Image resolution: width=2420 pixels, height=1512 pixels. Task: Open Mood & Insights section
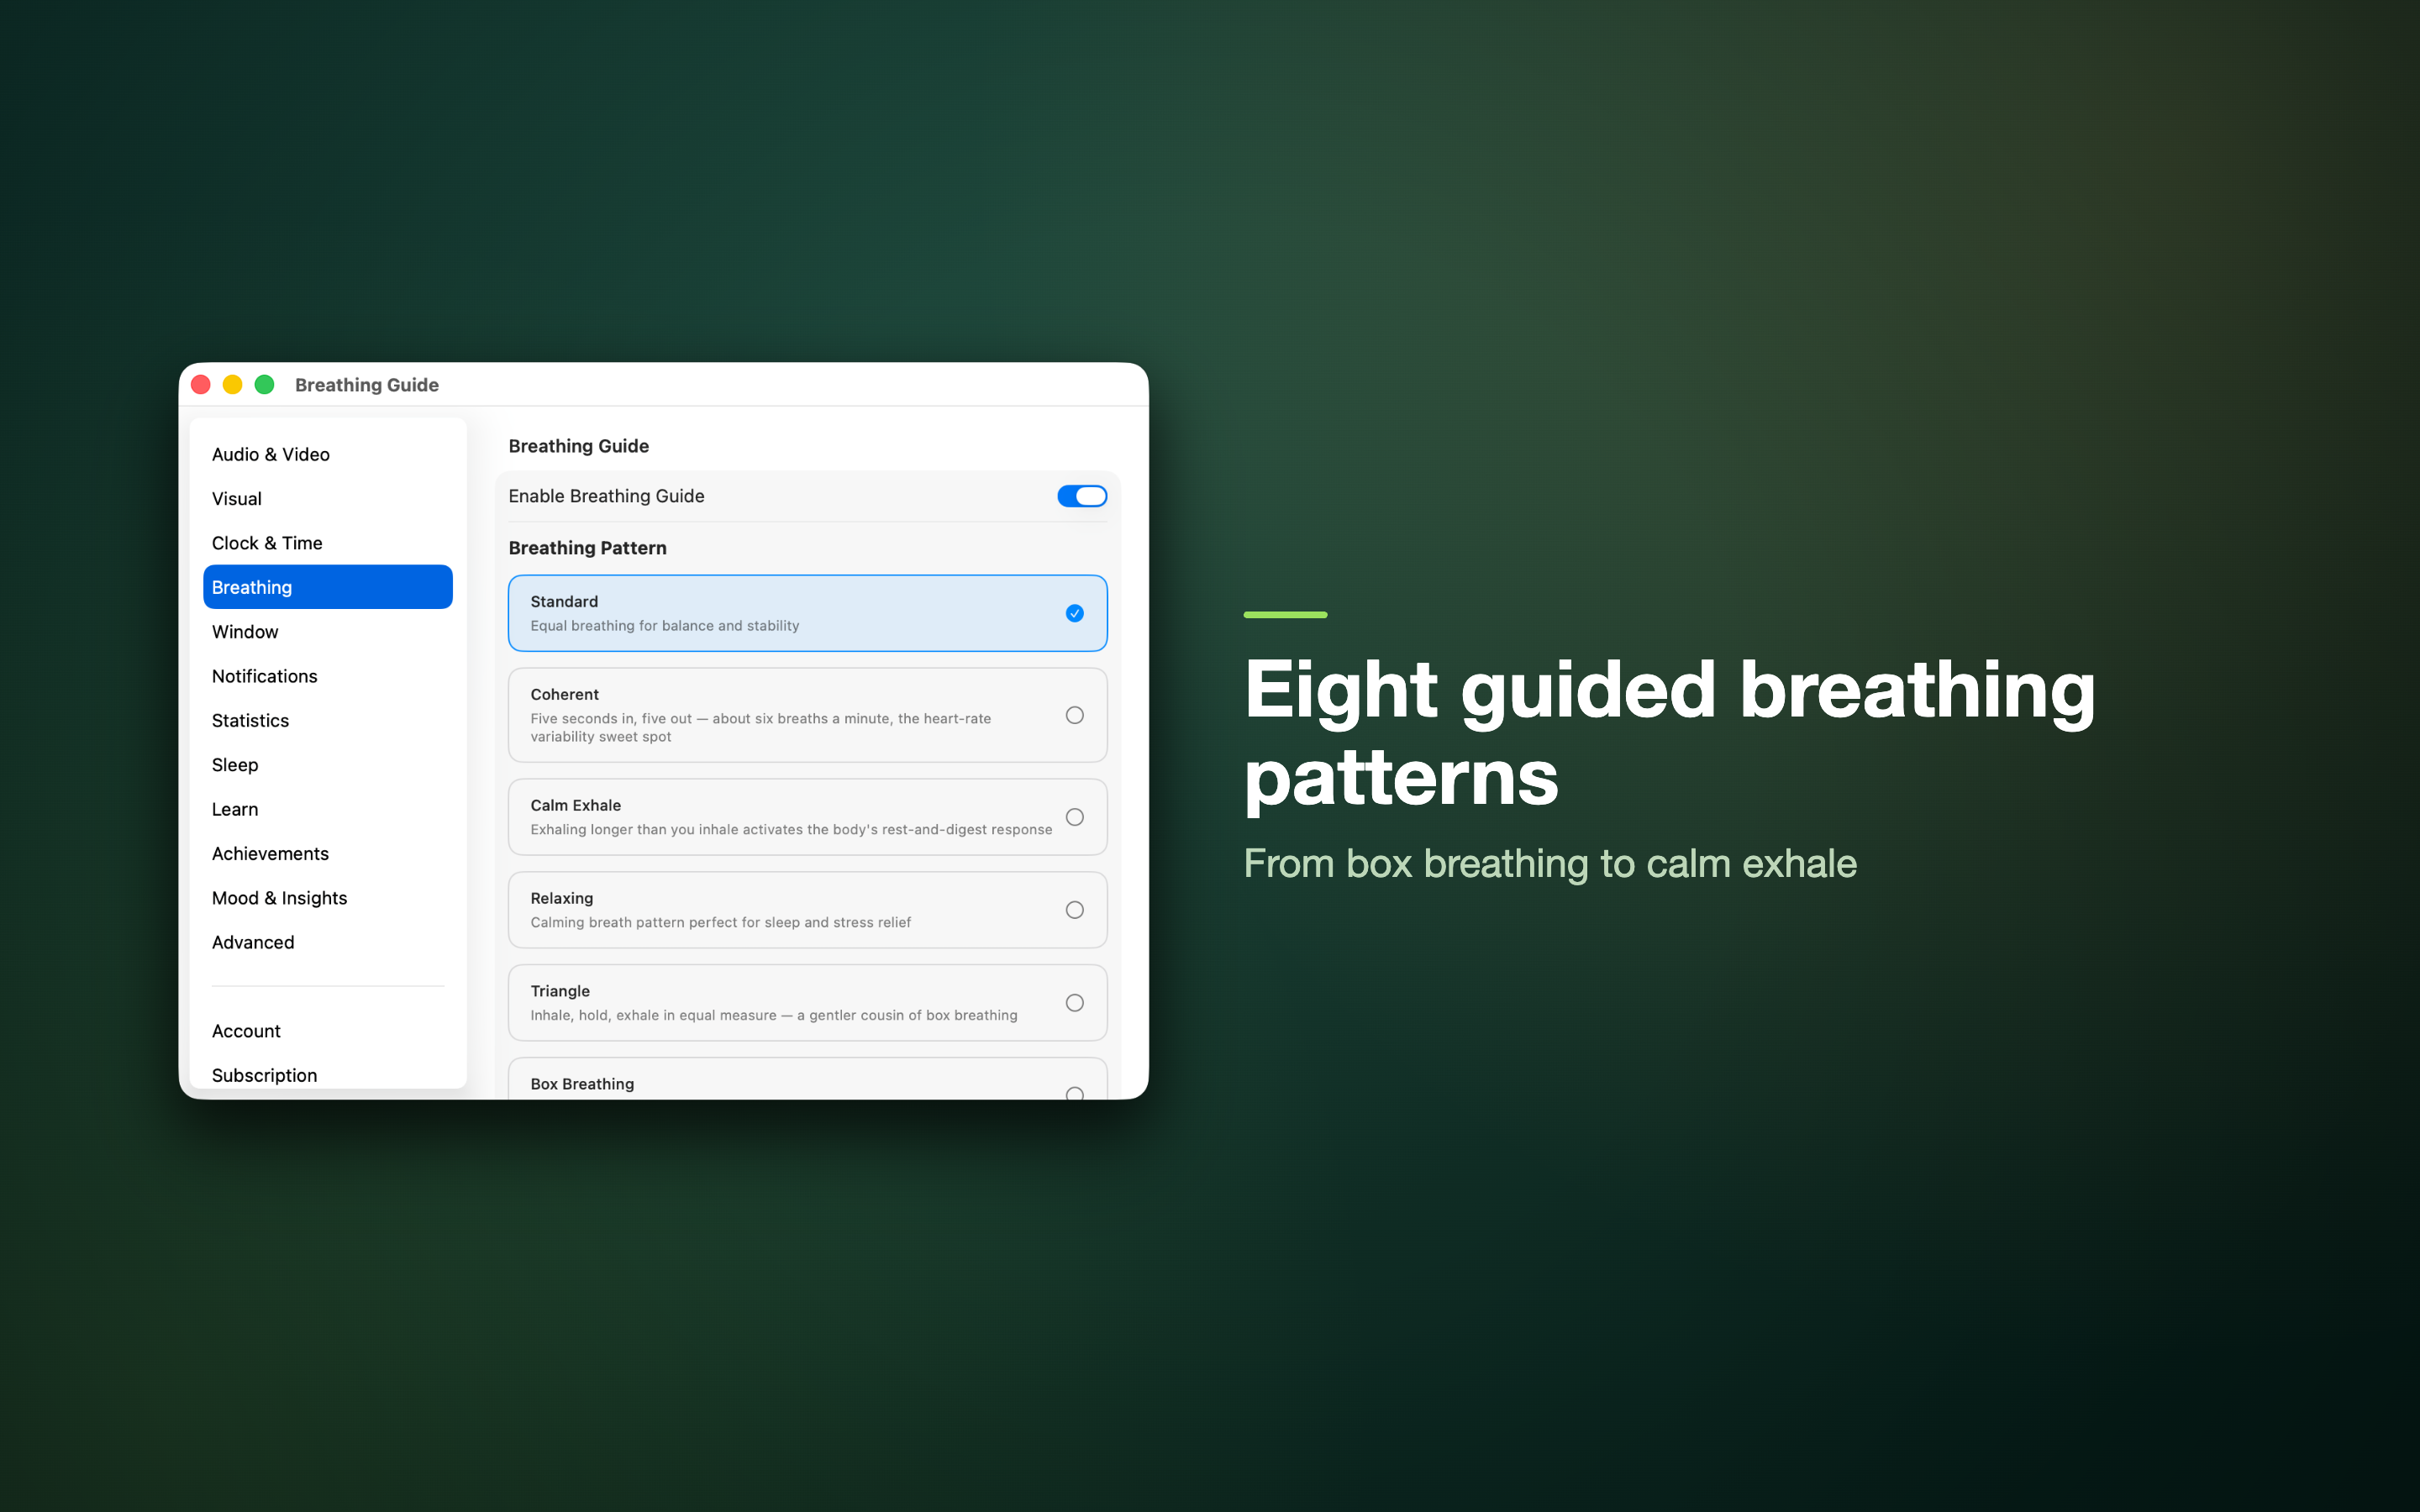coord(328,898)
